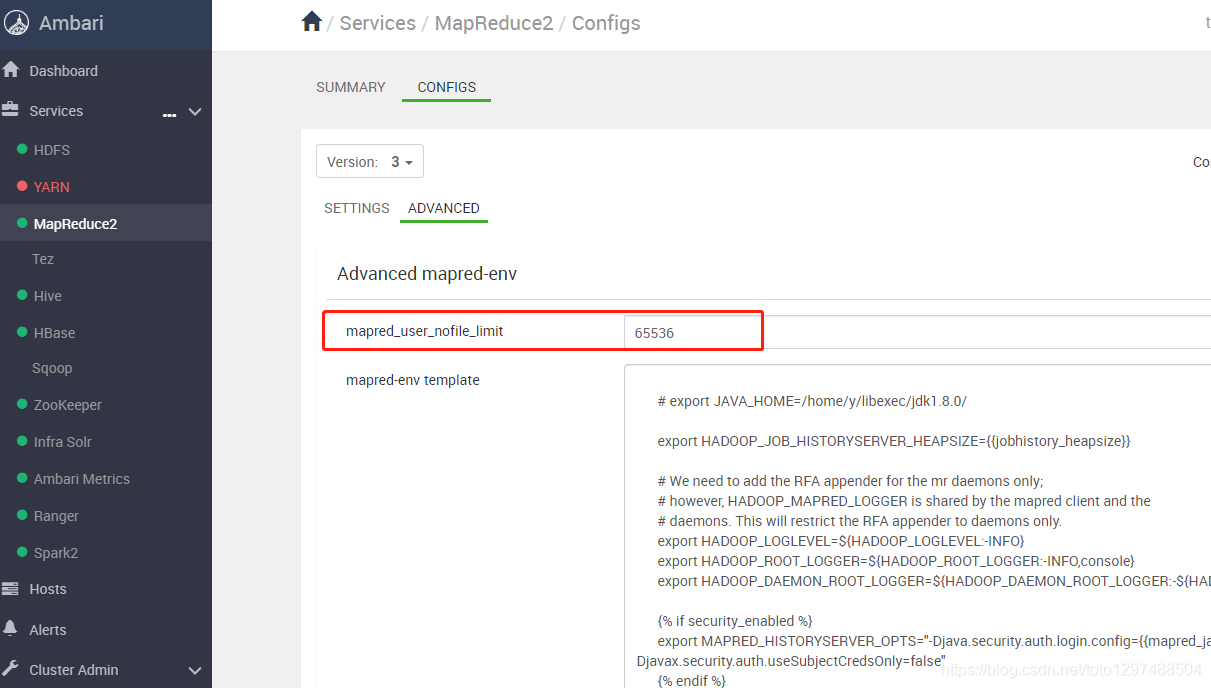Click the home icon in breadcrumb
Image resolution: width=1211 pixels, height=688 pixels.
coord(312,22)
